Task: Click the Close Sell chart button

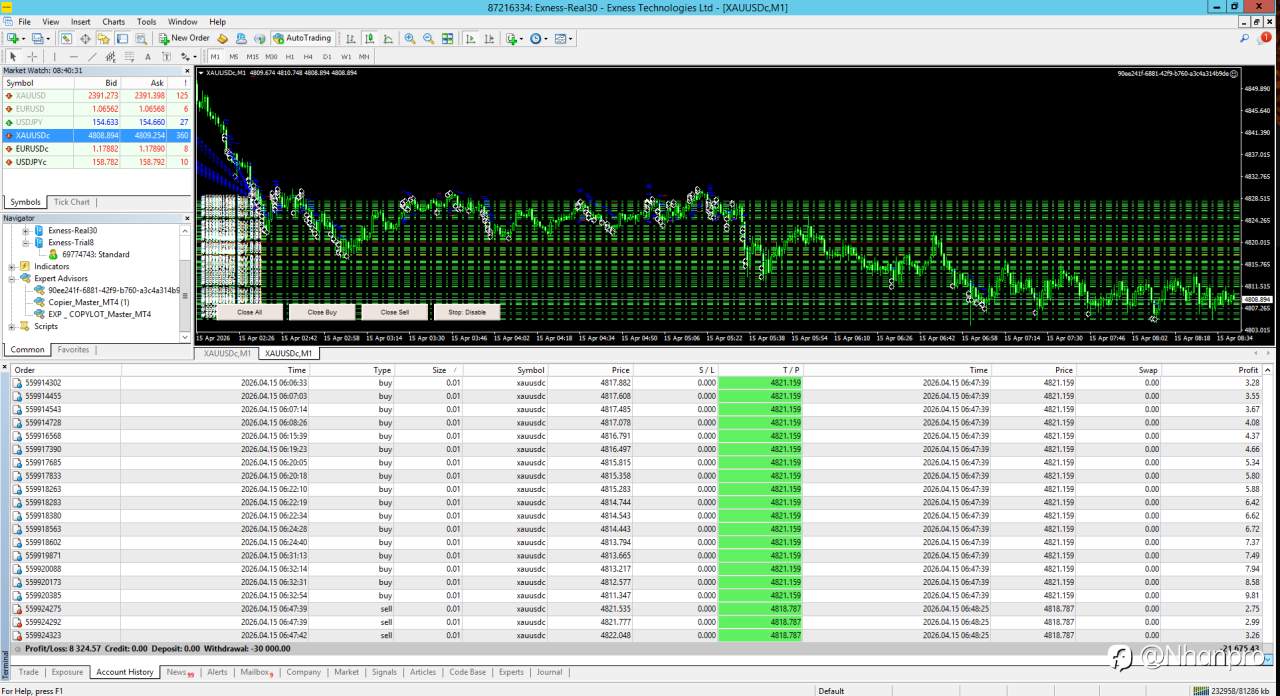Action: pyautogui.click(x=395, y=312)
